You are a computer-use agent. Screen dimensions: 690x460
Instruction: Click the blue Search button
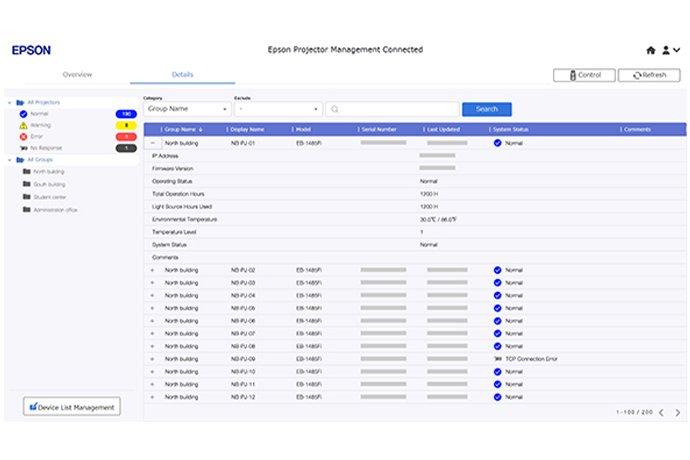point(486,109)
